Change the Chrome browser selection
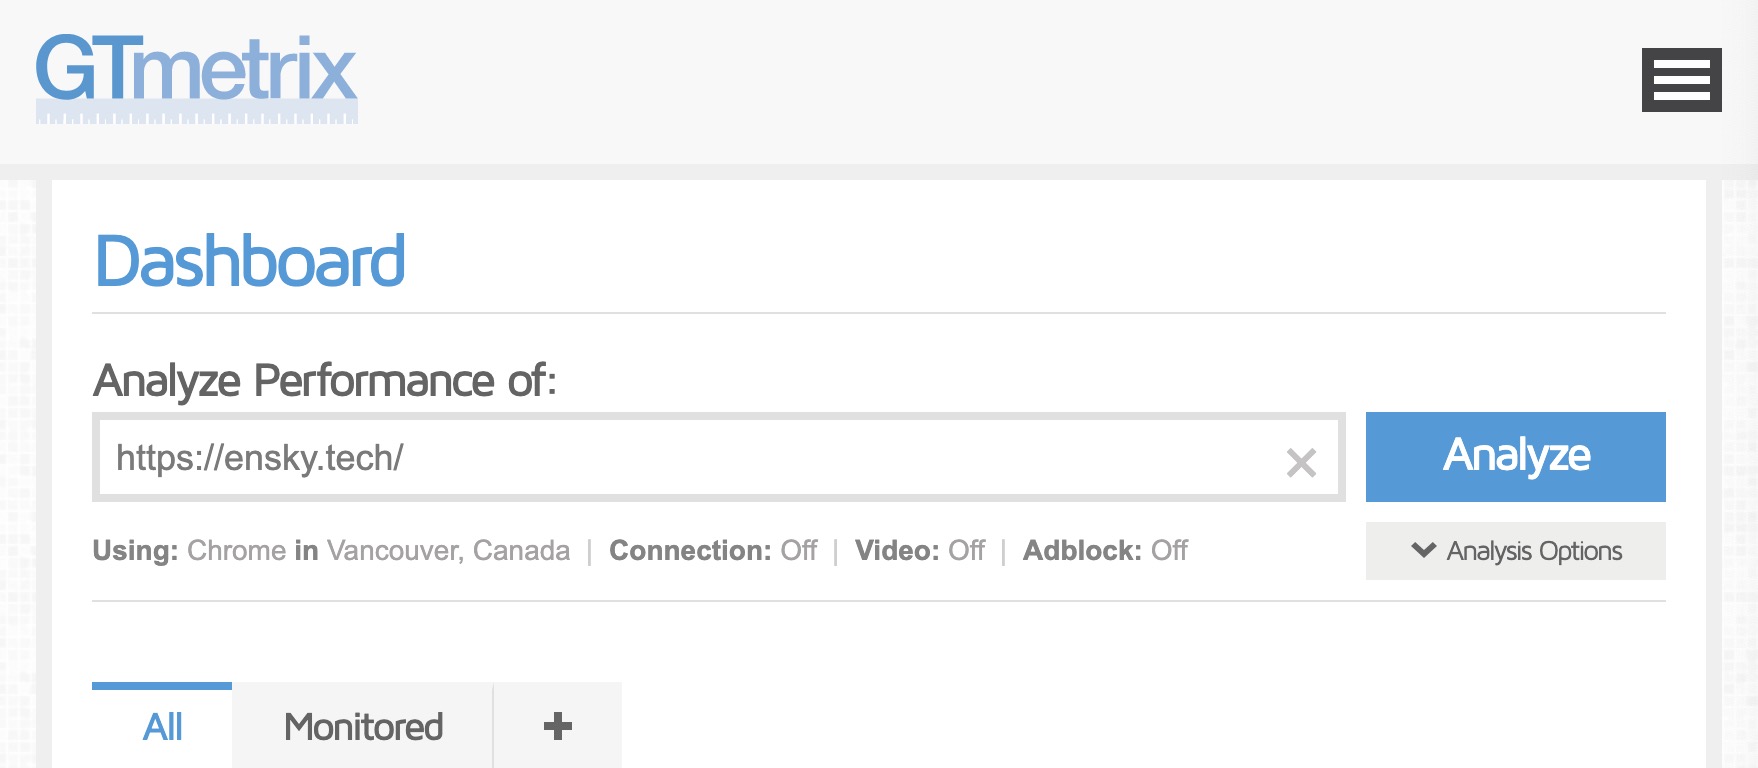The height and width of the screenshot is (768, 1758). (236, 551)
